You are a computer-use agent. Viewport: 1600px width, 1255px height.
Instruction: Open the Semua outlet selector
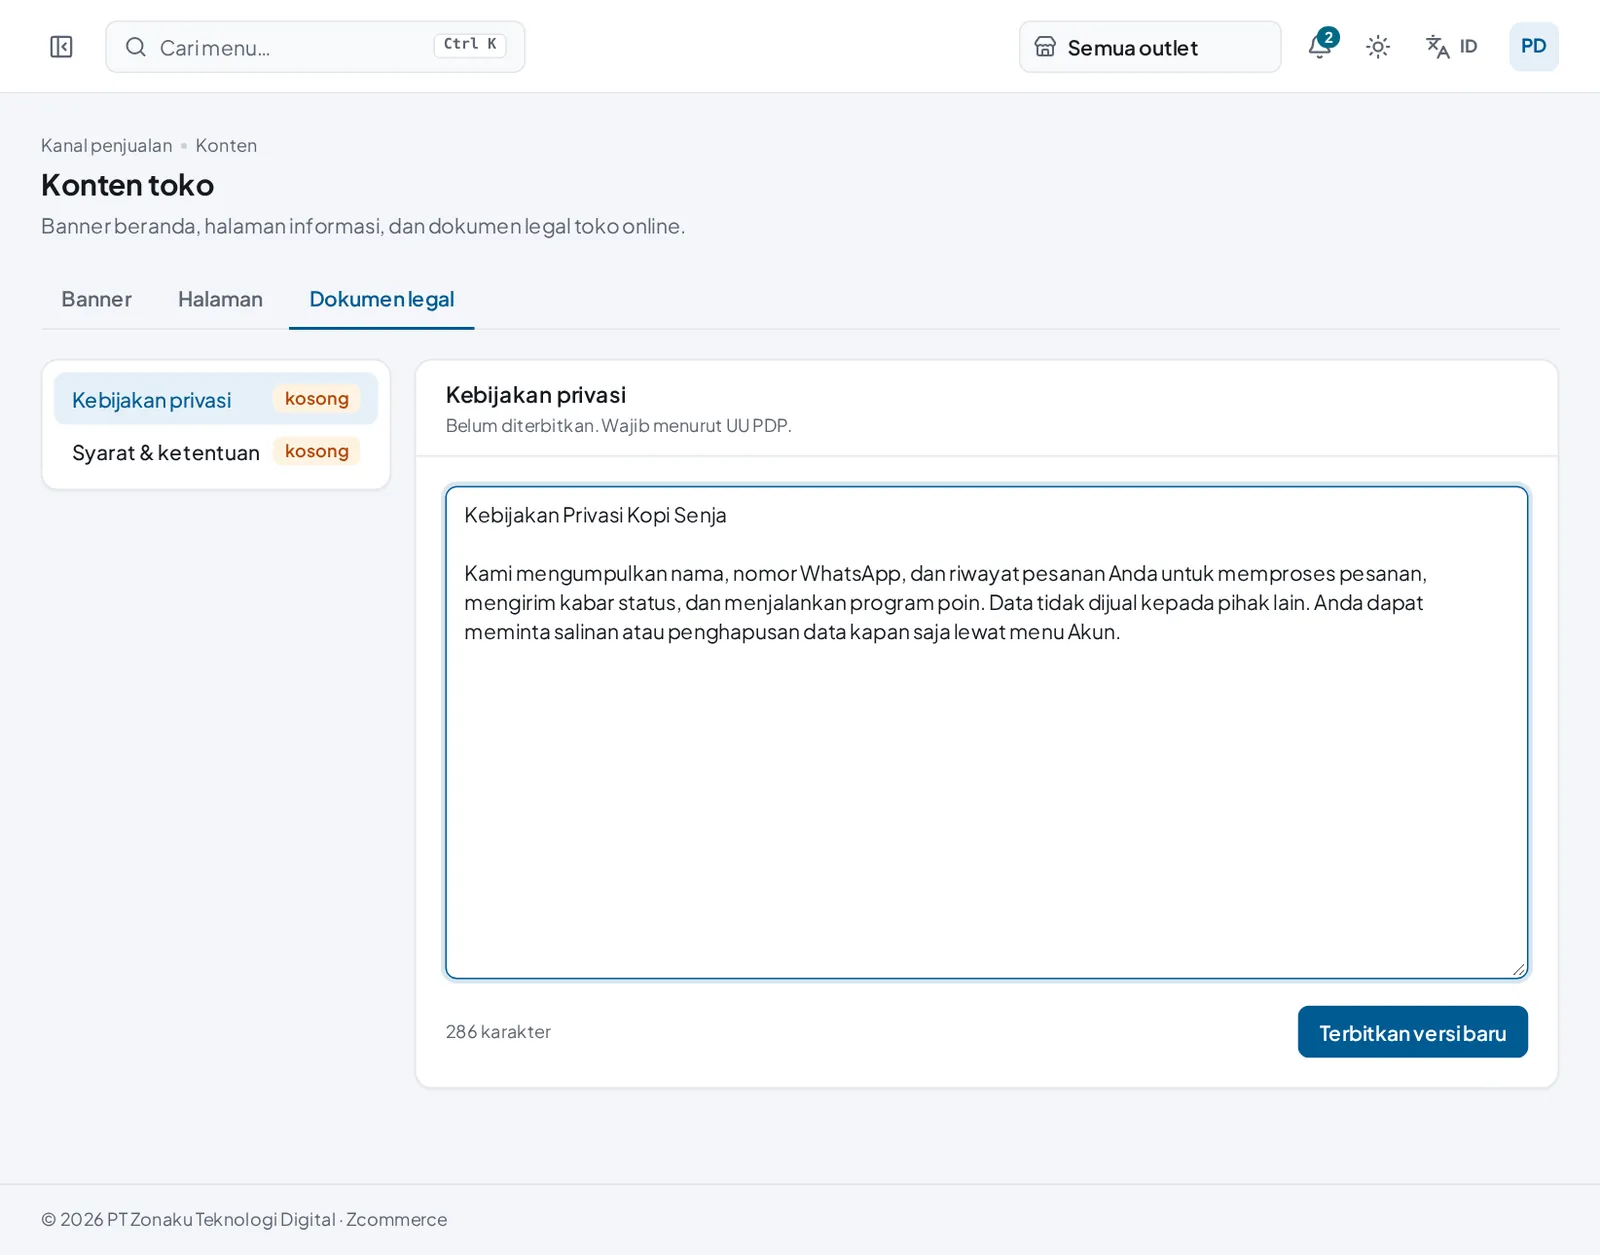1150,47
